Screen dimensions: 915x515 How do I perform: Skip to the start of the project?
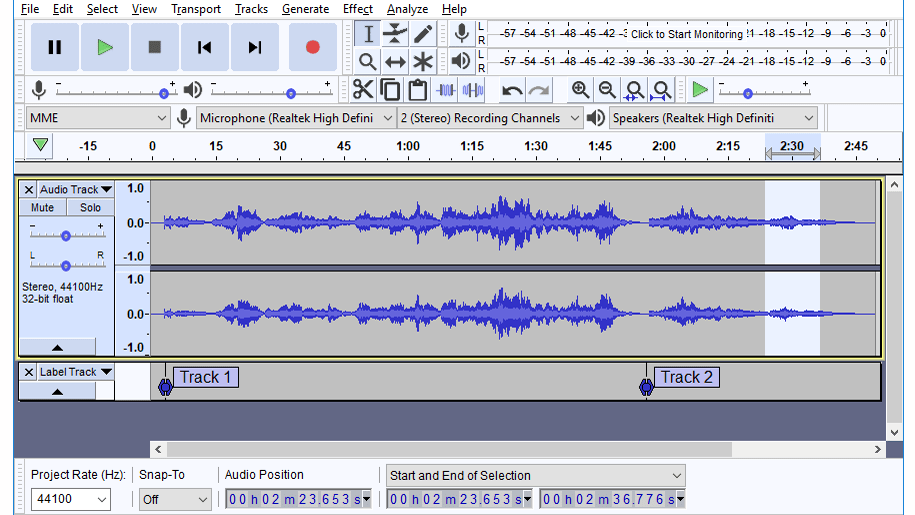point(205,47)
